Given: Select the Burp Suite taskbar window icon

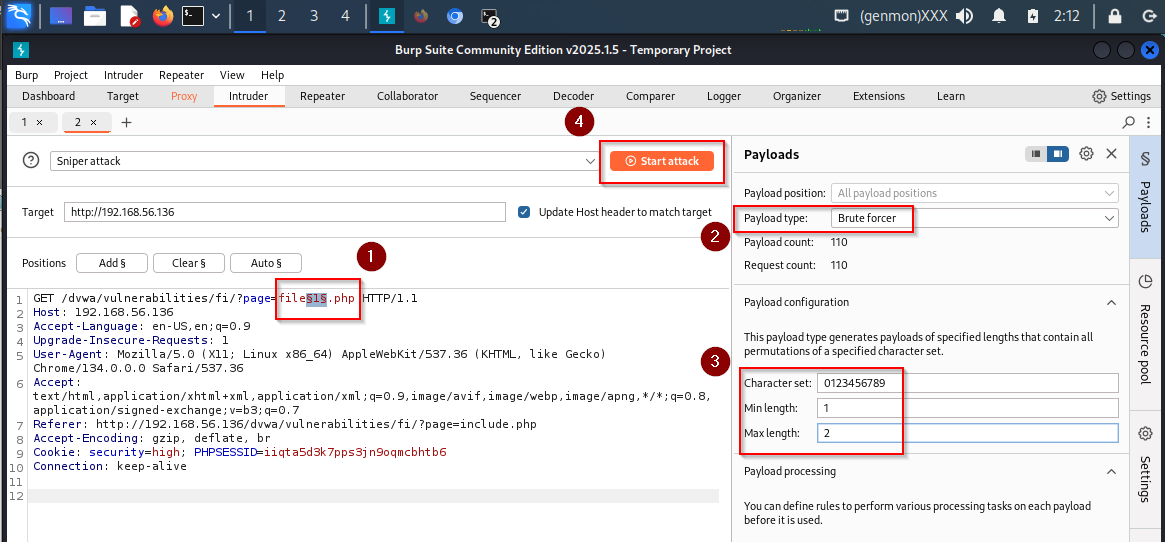Looking at the screenshot, I should [386, 16].
